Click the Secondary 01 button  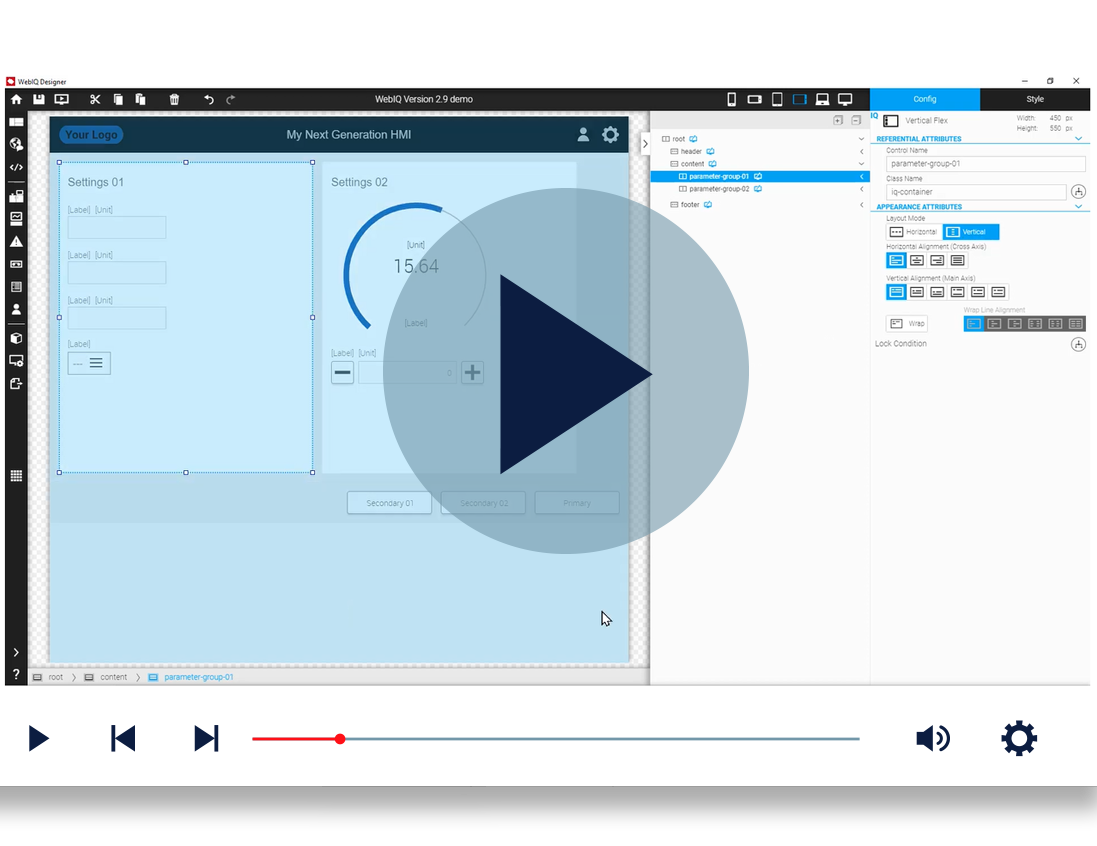click(x=390, y=503)
